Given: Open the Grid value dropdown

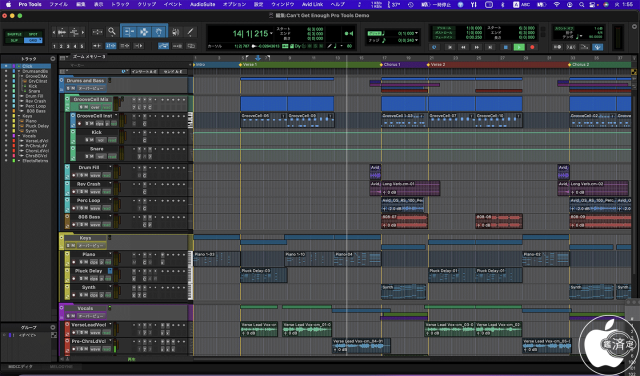Looking at the screenshot, I should (x=416, y=33).
